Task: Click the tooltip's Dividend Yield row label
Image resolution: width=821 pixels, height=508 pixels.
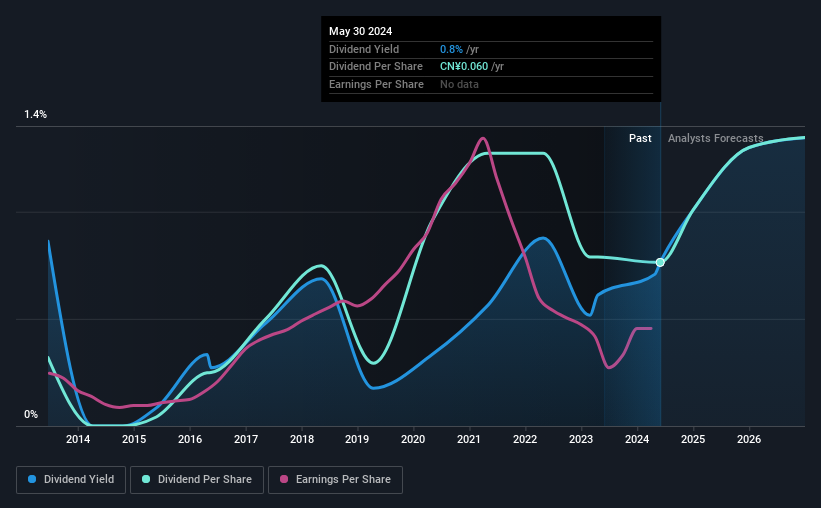Action: (x=364, y=49)
